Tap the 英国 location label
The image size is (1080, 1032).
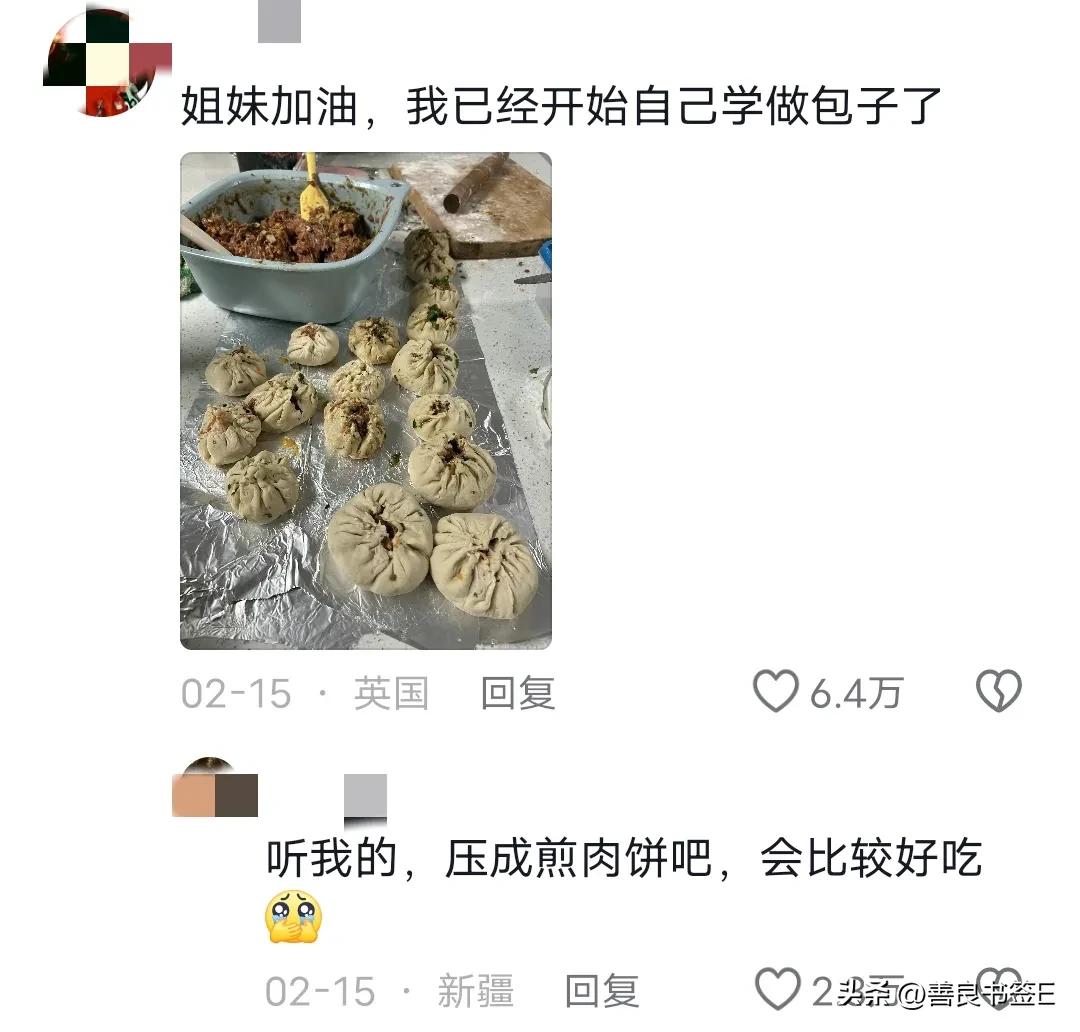click(x=391, y=693)
